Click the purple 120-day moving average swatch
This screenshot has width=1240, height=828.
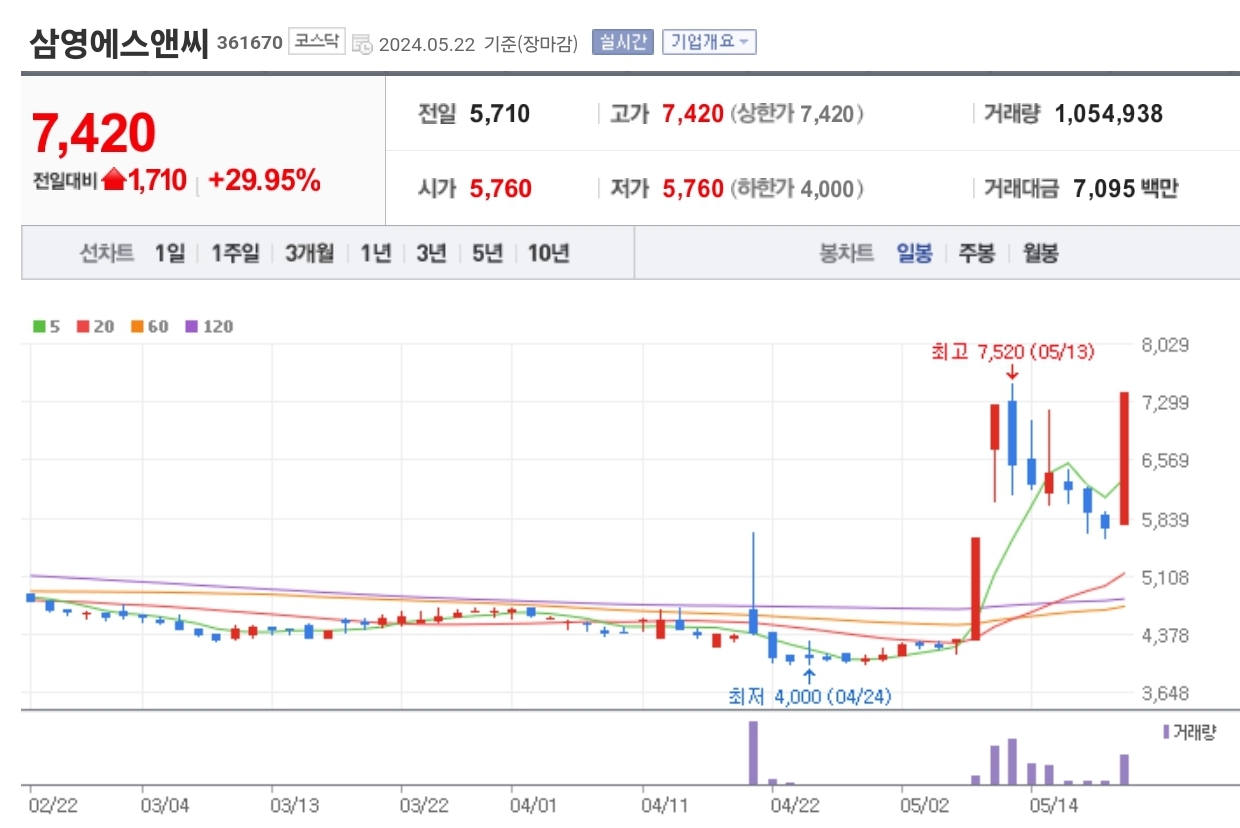(191, 326)
